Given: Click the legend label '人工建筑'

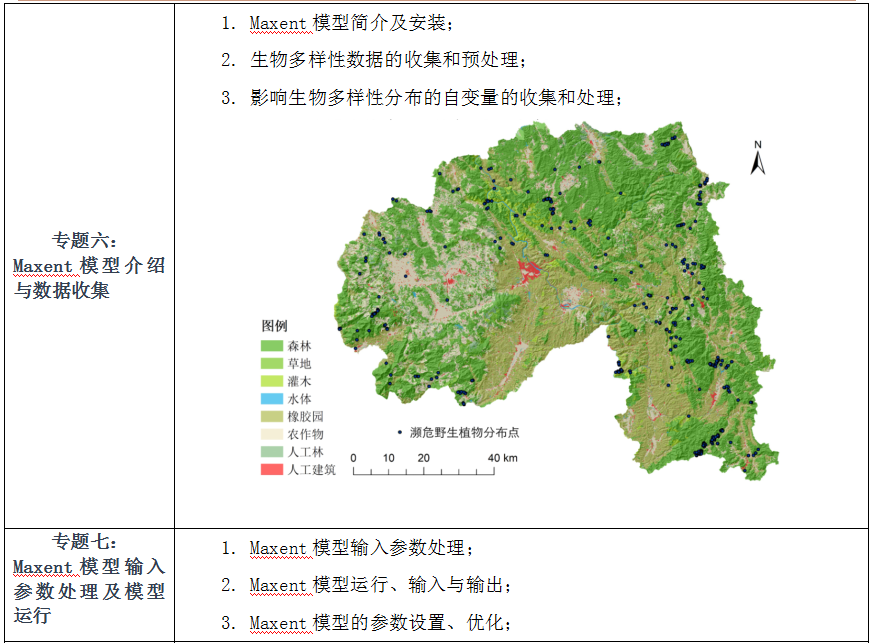Looking at the screenshot, I should pos(312,470).
